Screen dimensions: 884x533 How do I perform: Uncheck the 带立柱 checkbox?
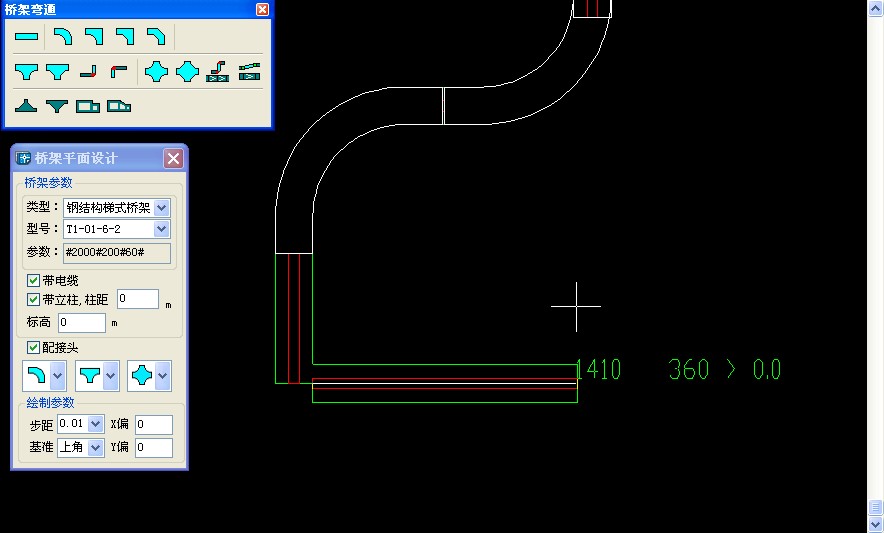[34, 299]
